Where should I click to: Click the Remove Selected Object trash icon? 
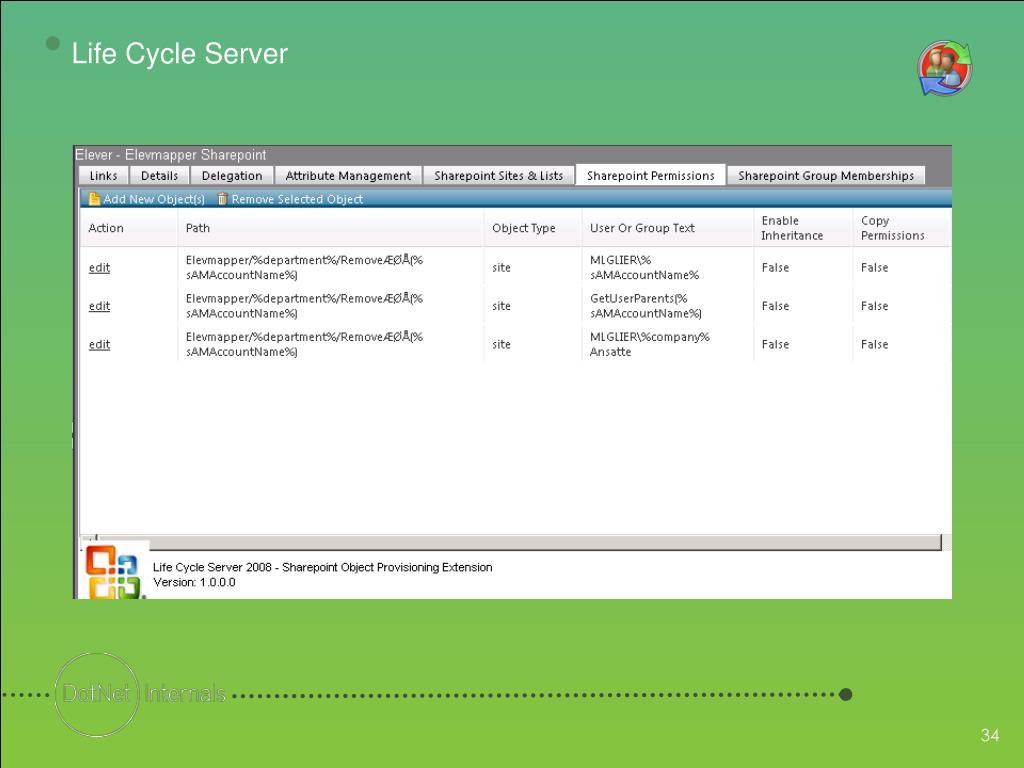click(x=222, y=199)
